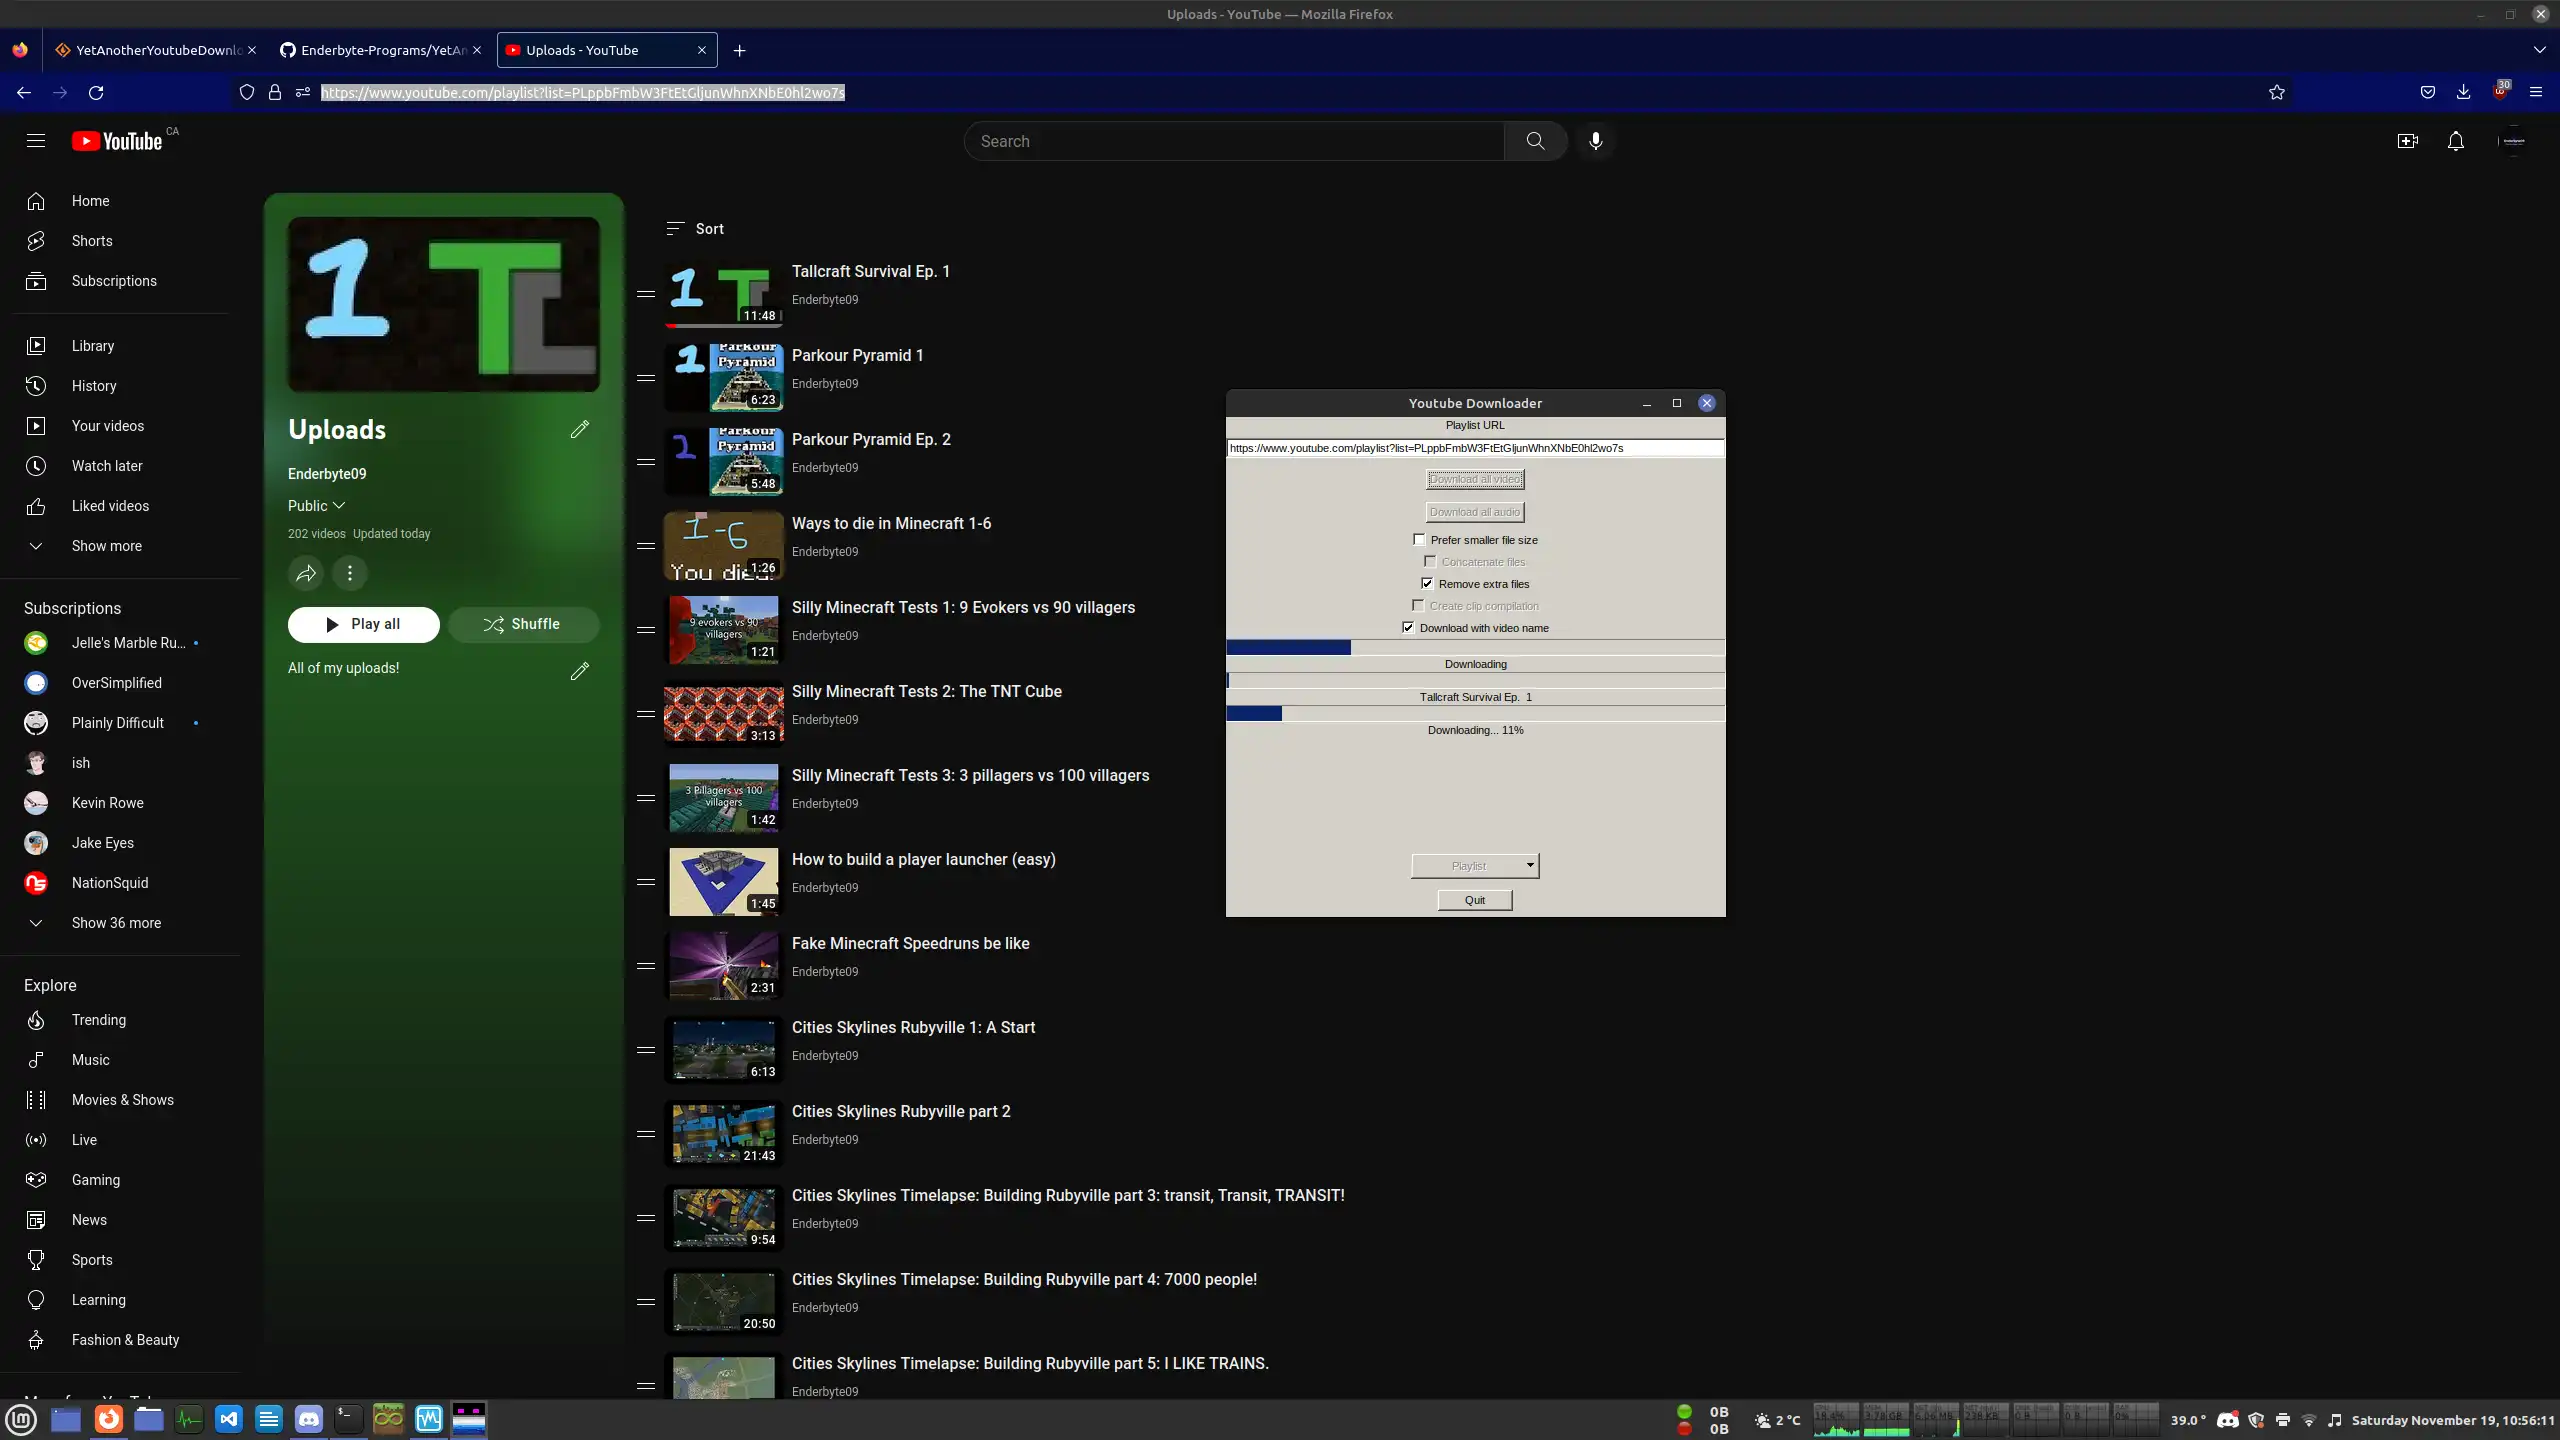
Task: Click the Quit button in downloader
Action: [x=1473, y=898]
